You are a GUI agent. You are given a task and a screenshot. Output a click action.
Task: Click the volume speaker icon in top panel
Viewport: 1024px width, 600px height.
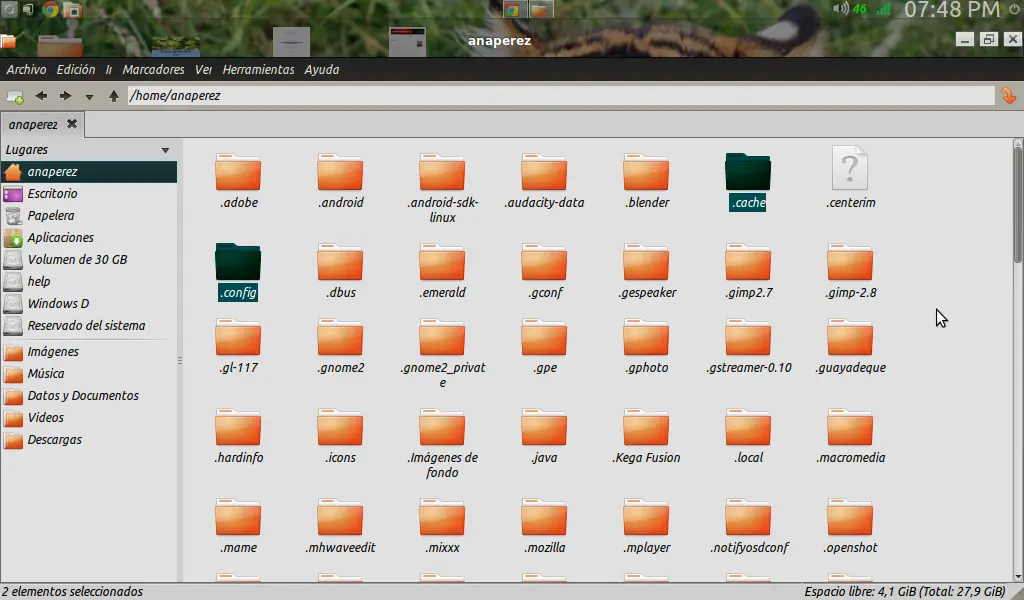tap(840, 8)
